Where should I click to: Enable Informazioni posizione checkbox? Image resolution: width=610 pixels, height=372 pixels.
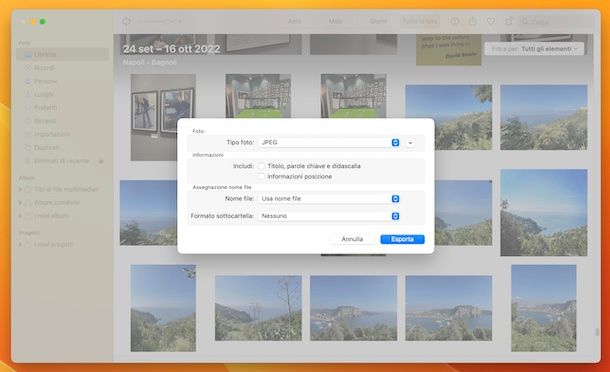(261, 177)
